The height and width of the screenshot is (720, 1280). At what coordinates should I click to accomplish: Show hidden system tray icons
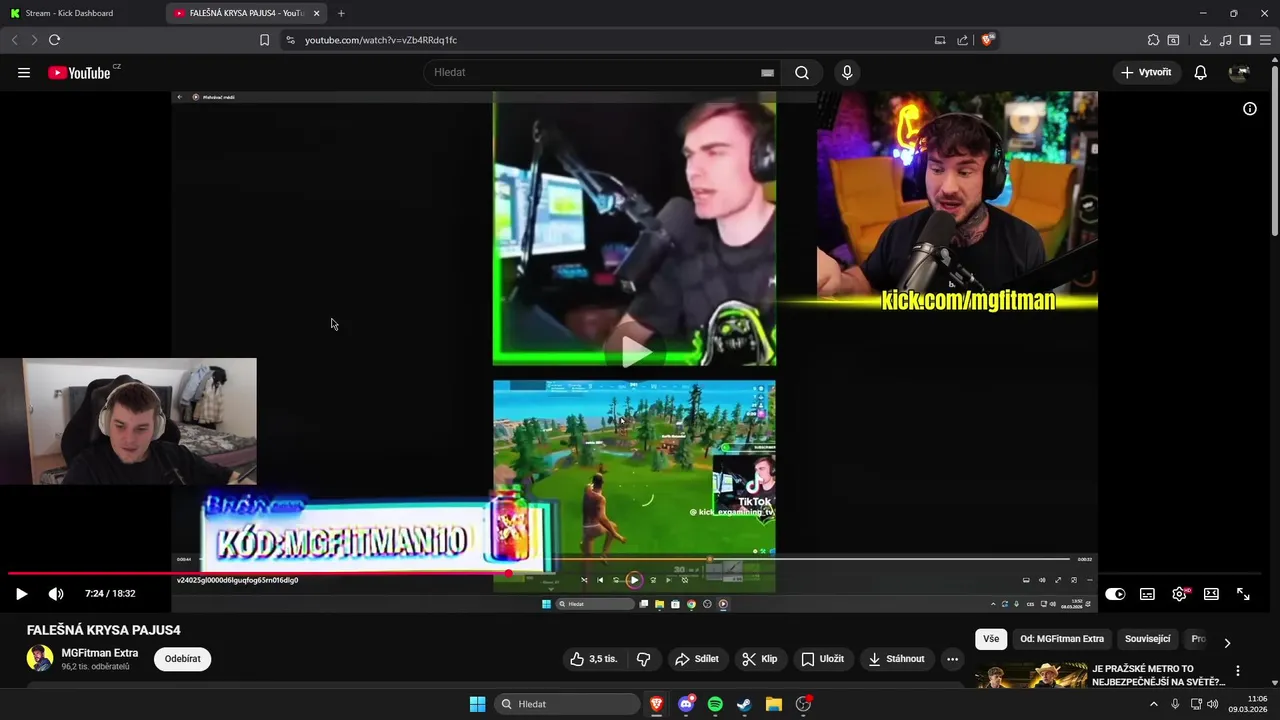click(1153, 704)
